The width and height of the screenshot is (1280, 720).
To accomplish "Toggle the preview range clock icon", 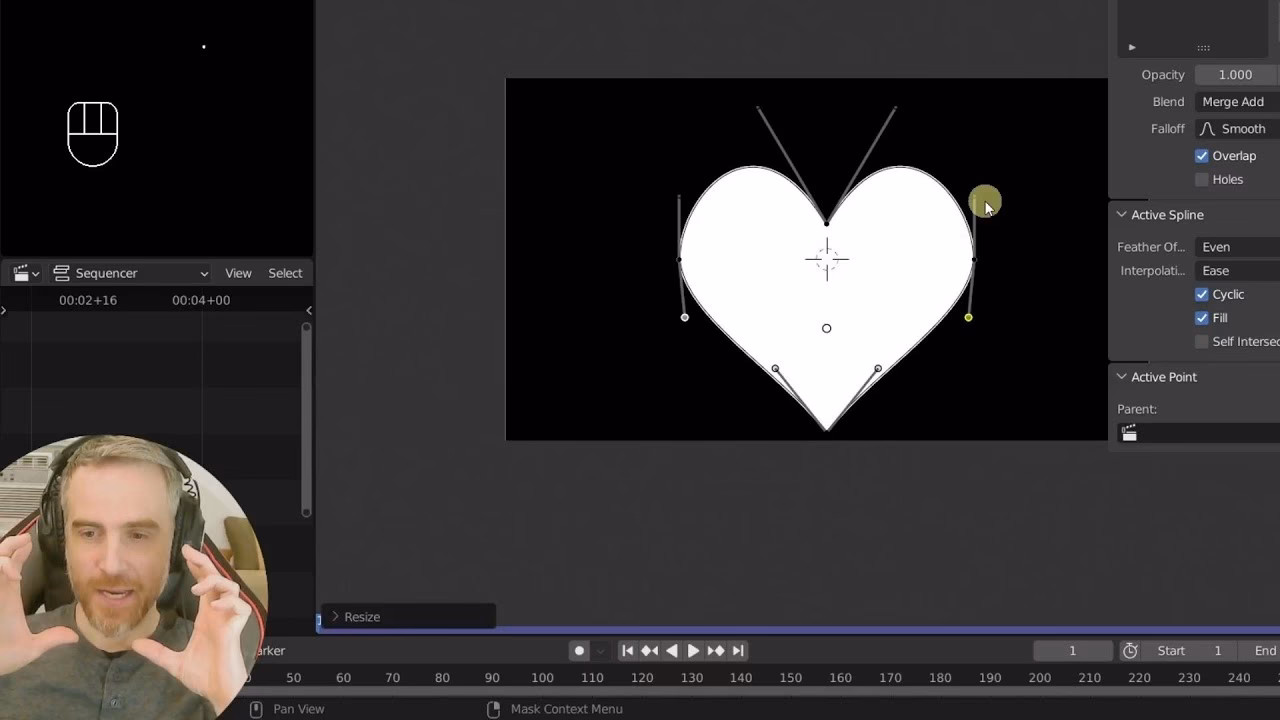I will (x=1130, y=651).
